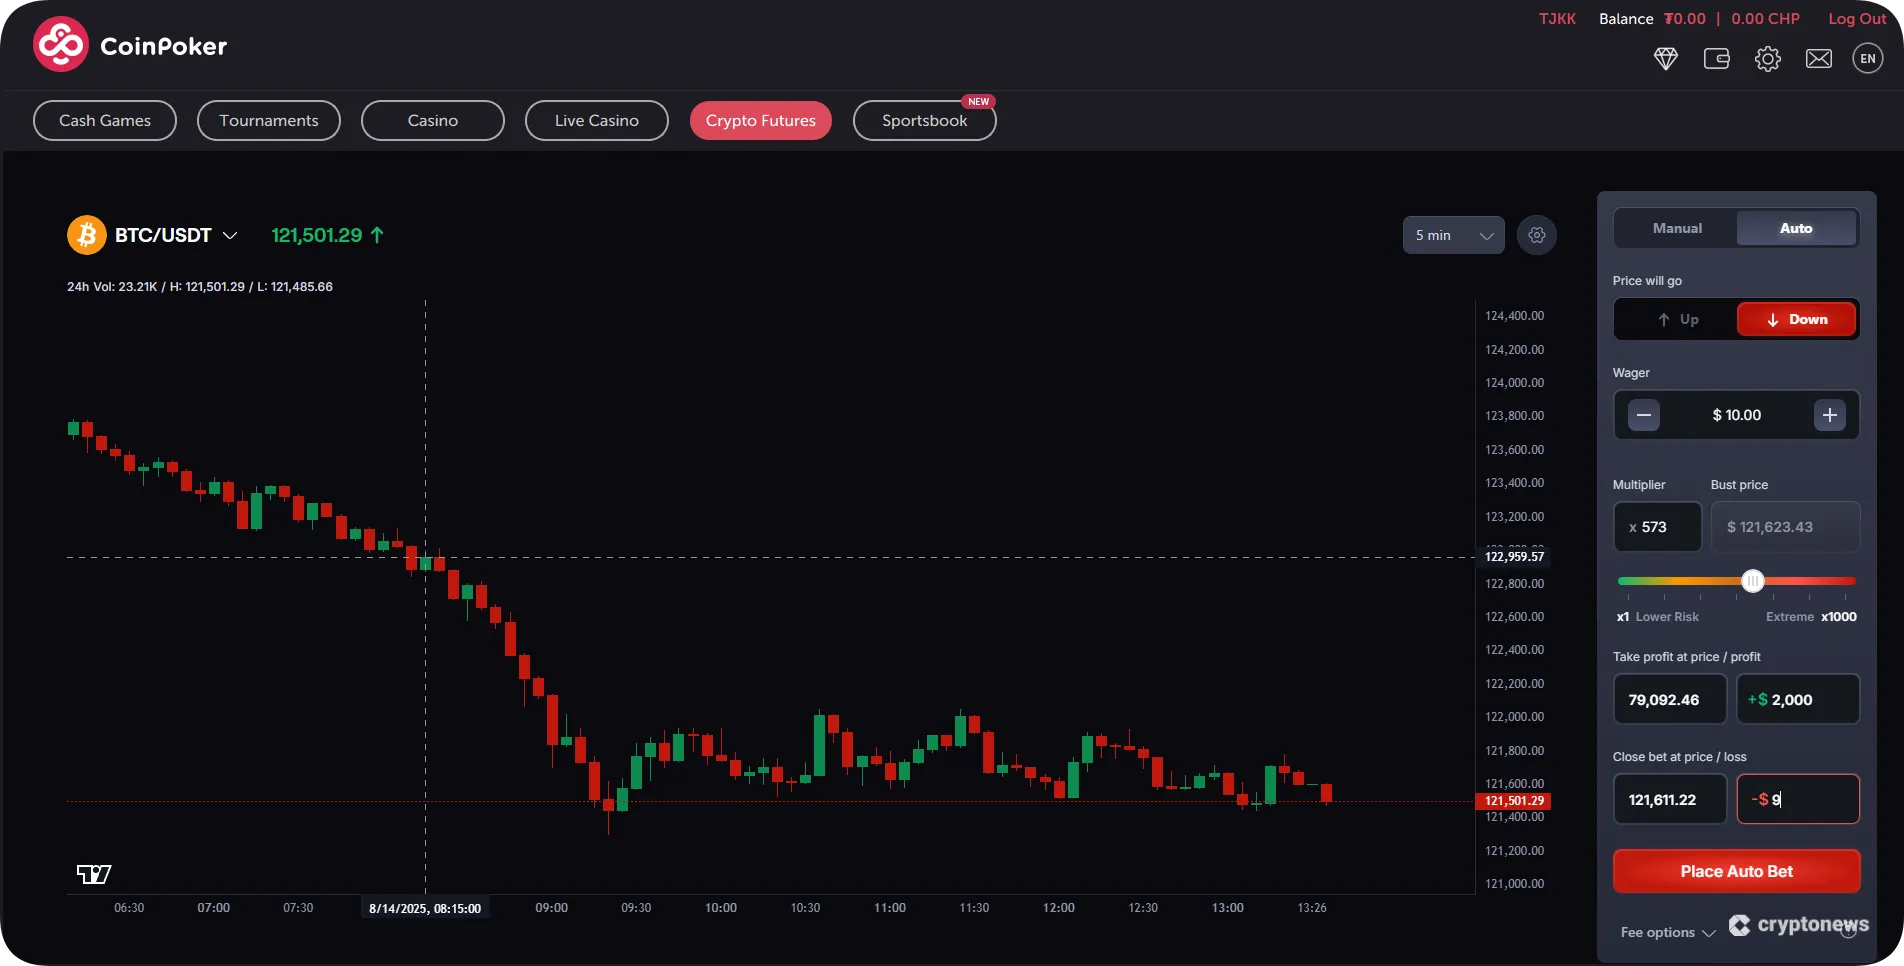Open the 5 min timeframe dropdown
The width and height of the screenshot is (1904, 966).
point(1452,235)
